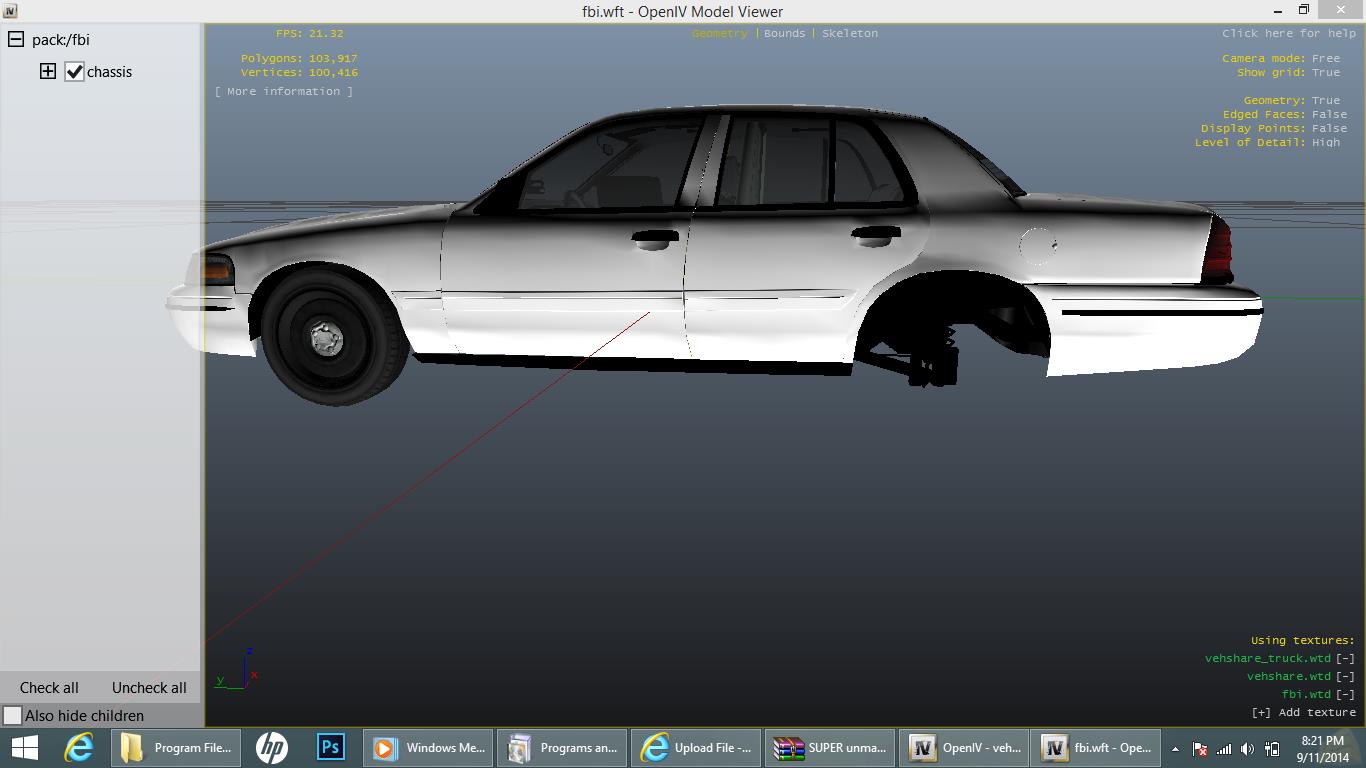This screenshot has height=768, width=1366.
Task: Toggle Edged Faces from False
Action: pos(1329,115)
